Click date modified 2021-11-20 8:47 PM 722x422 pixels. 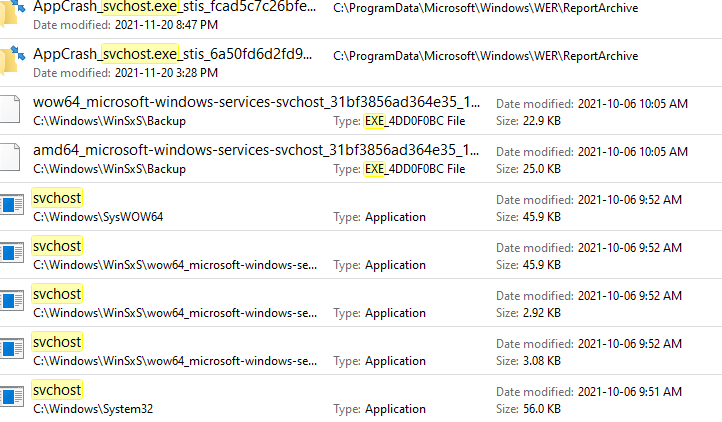166,25
